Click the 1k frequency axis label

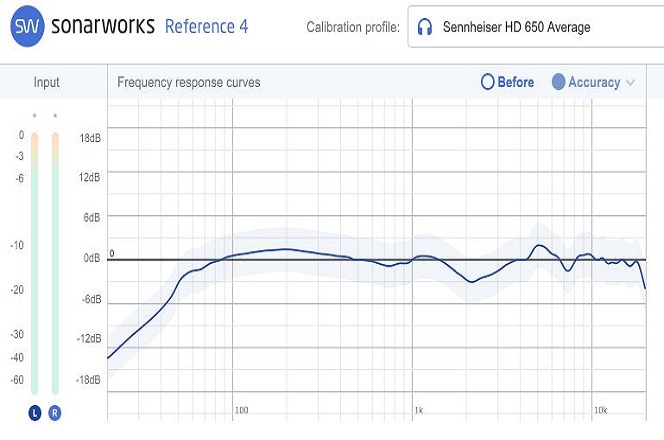coord(419,410)
